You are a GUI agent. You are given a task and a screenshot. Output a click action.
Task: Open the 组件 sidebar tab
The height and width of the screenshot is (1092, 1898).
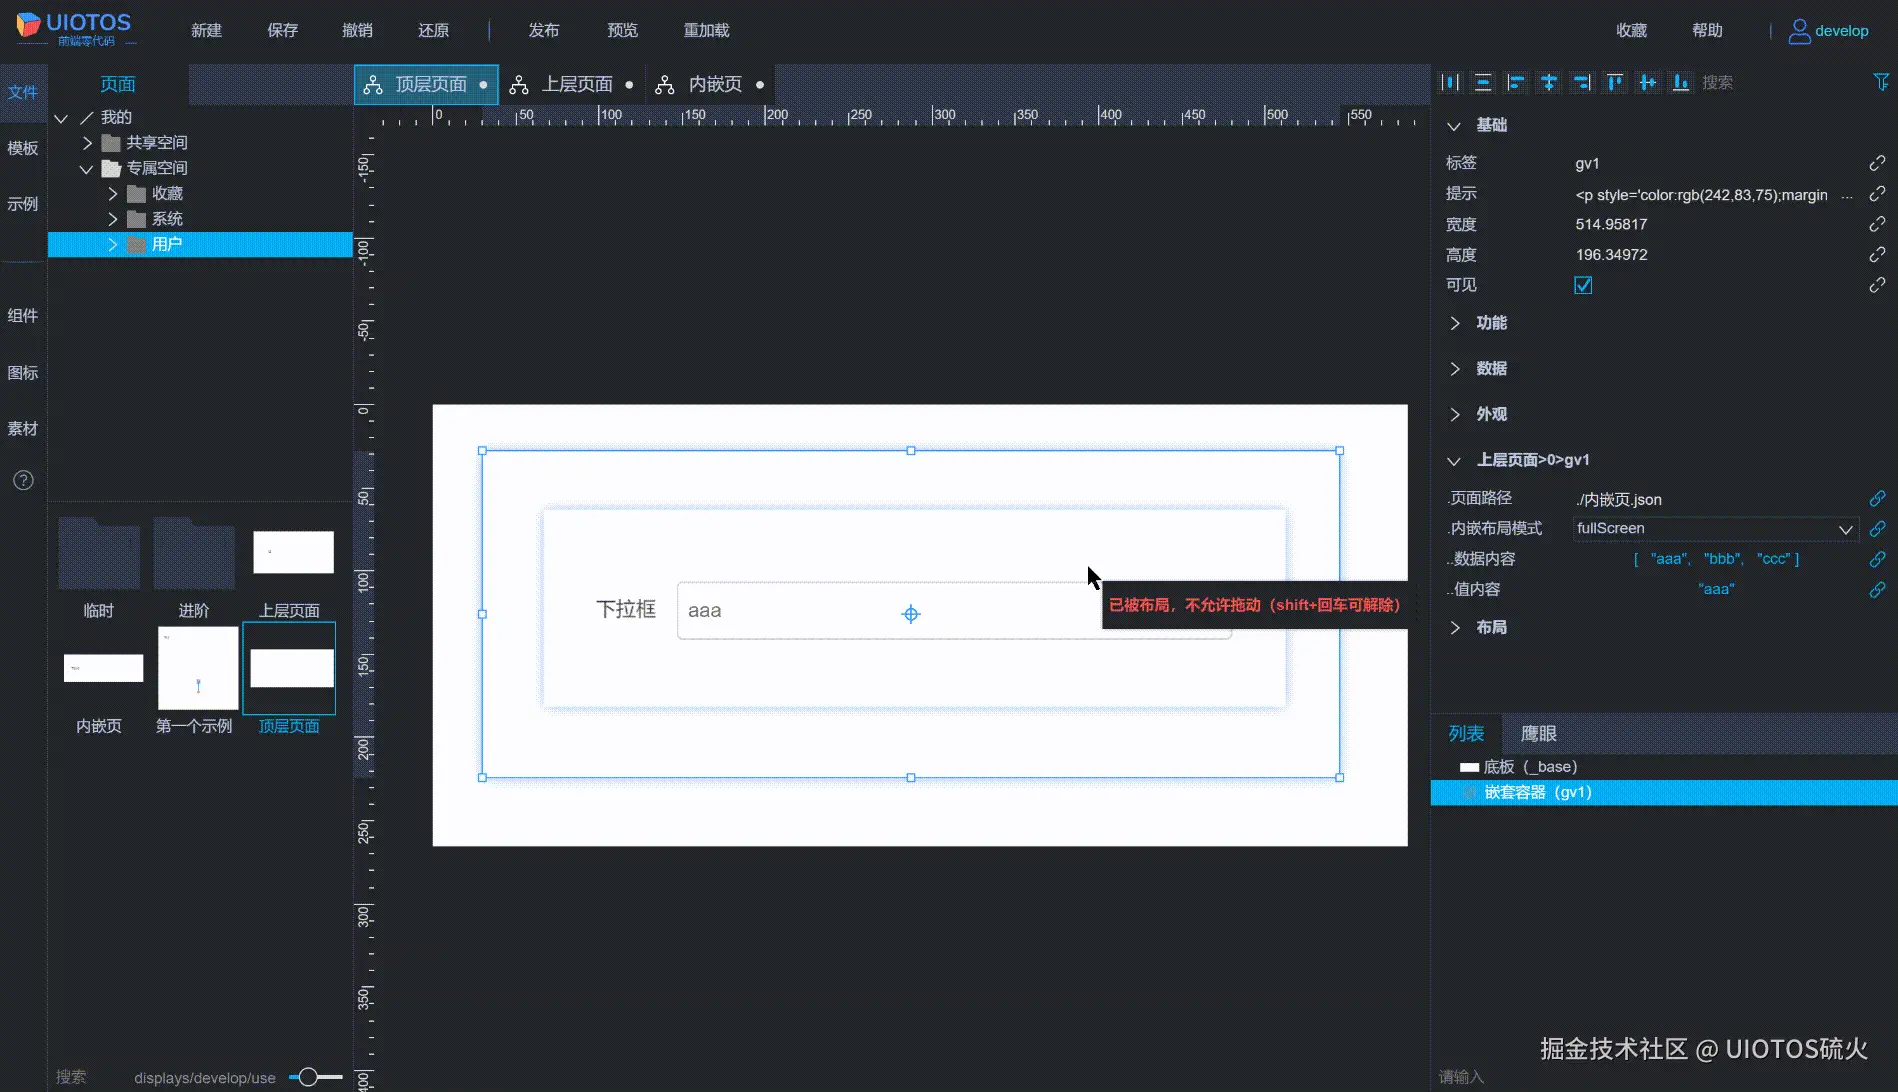(23, 316)
